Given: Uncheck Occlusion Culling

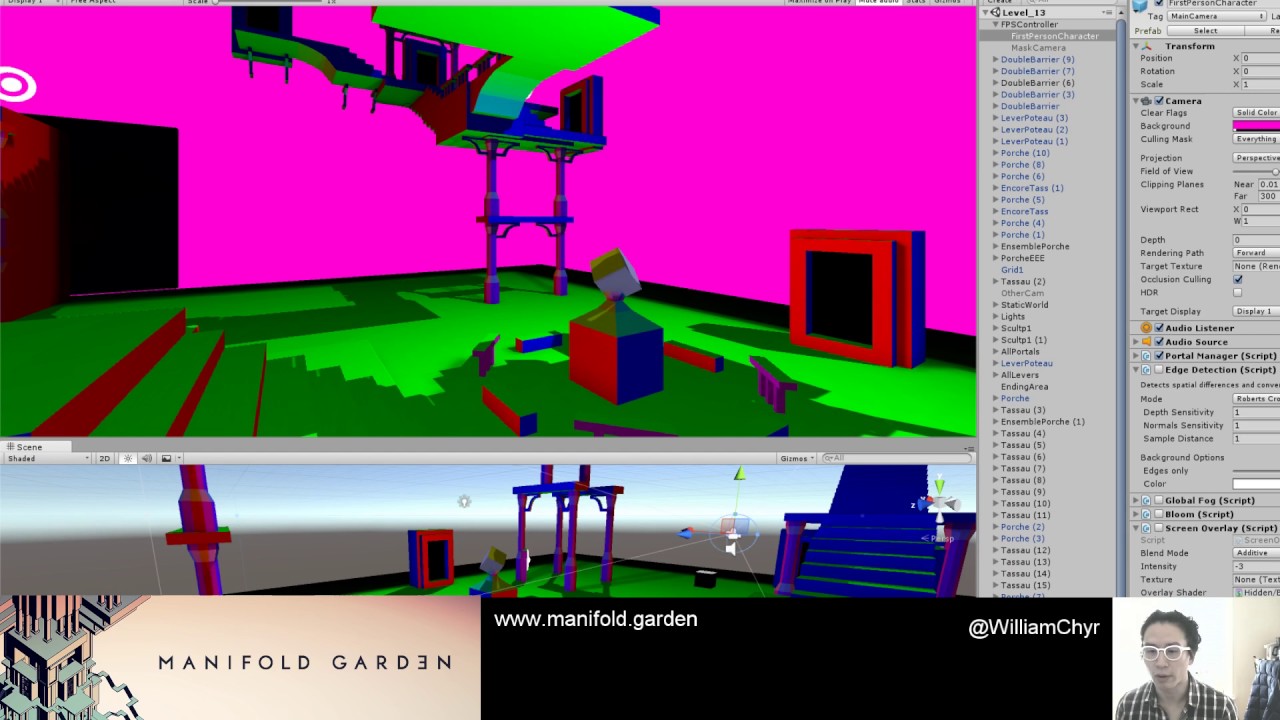Looking at the screenshot, I should (x=1238, y=280).
